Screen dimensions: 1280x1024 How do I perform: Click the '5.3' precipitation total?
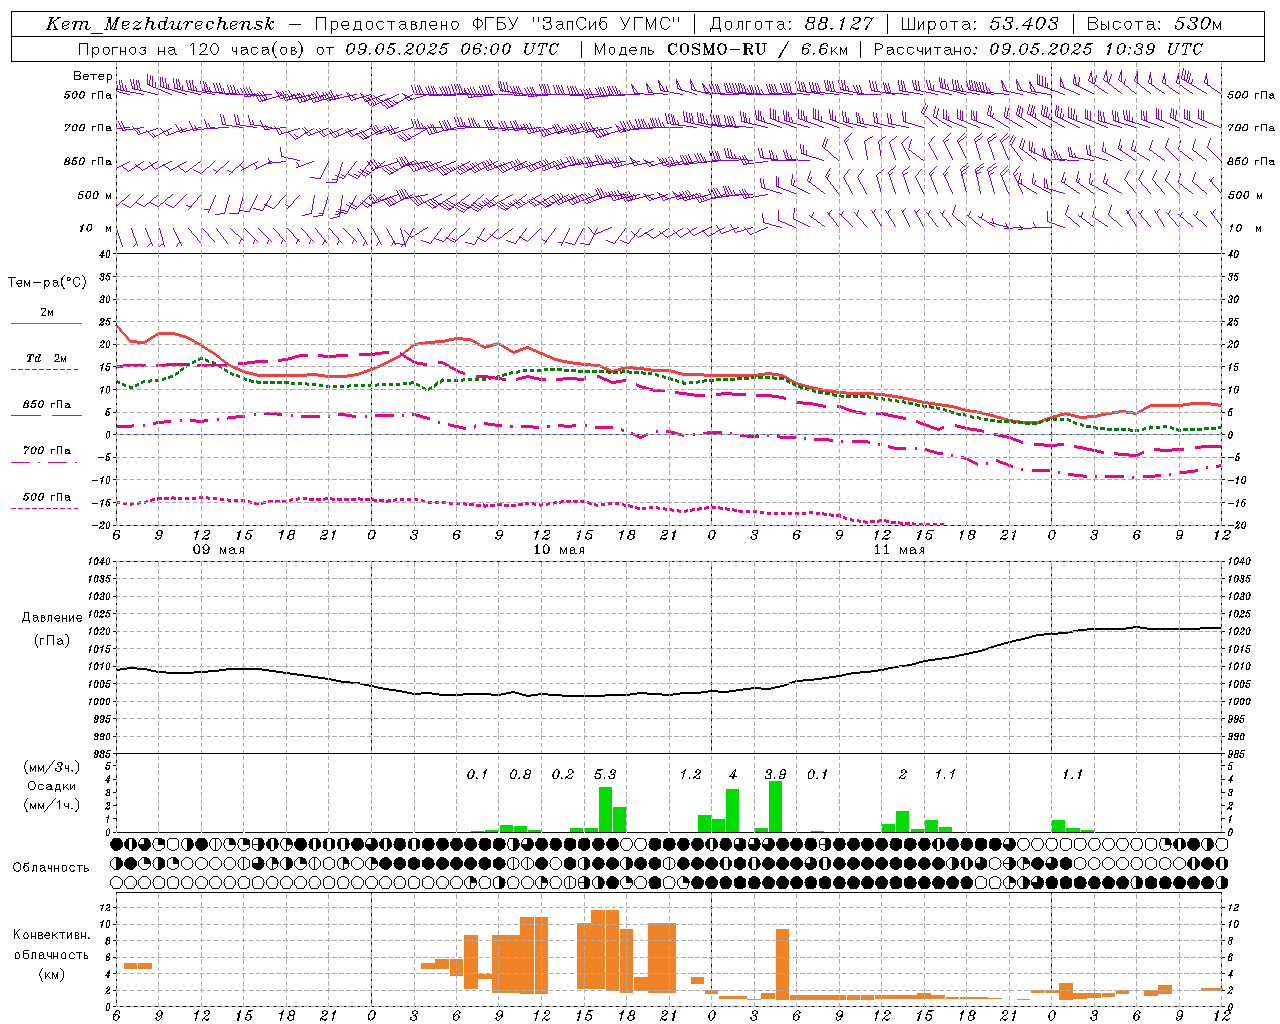tap(605, 774)
